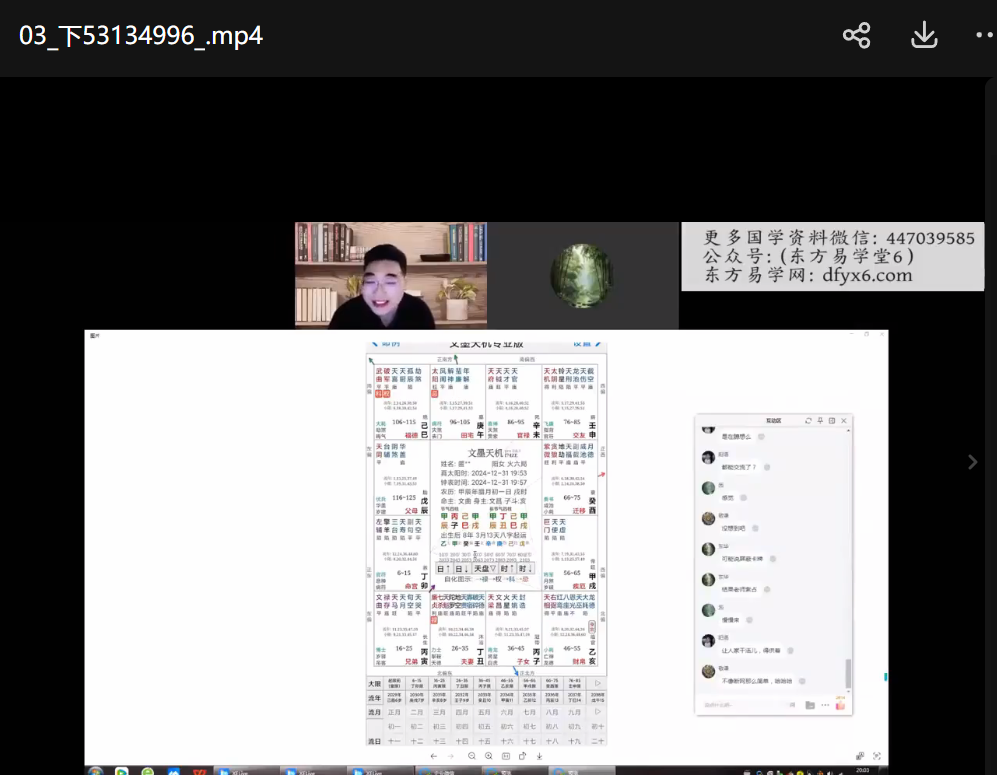Click the refresh icon in chat panel

pos(807,421)
